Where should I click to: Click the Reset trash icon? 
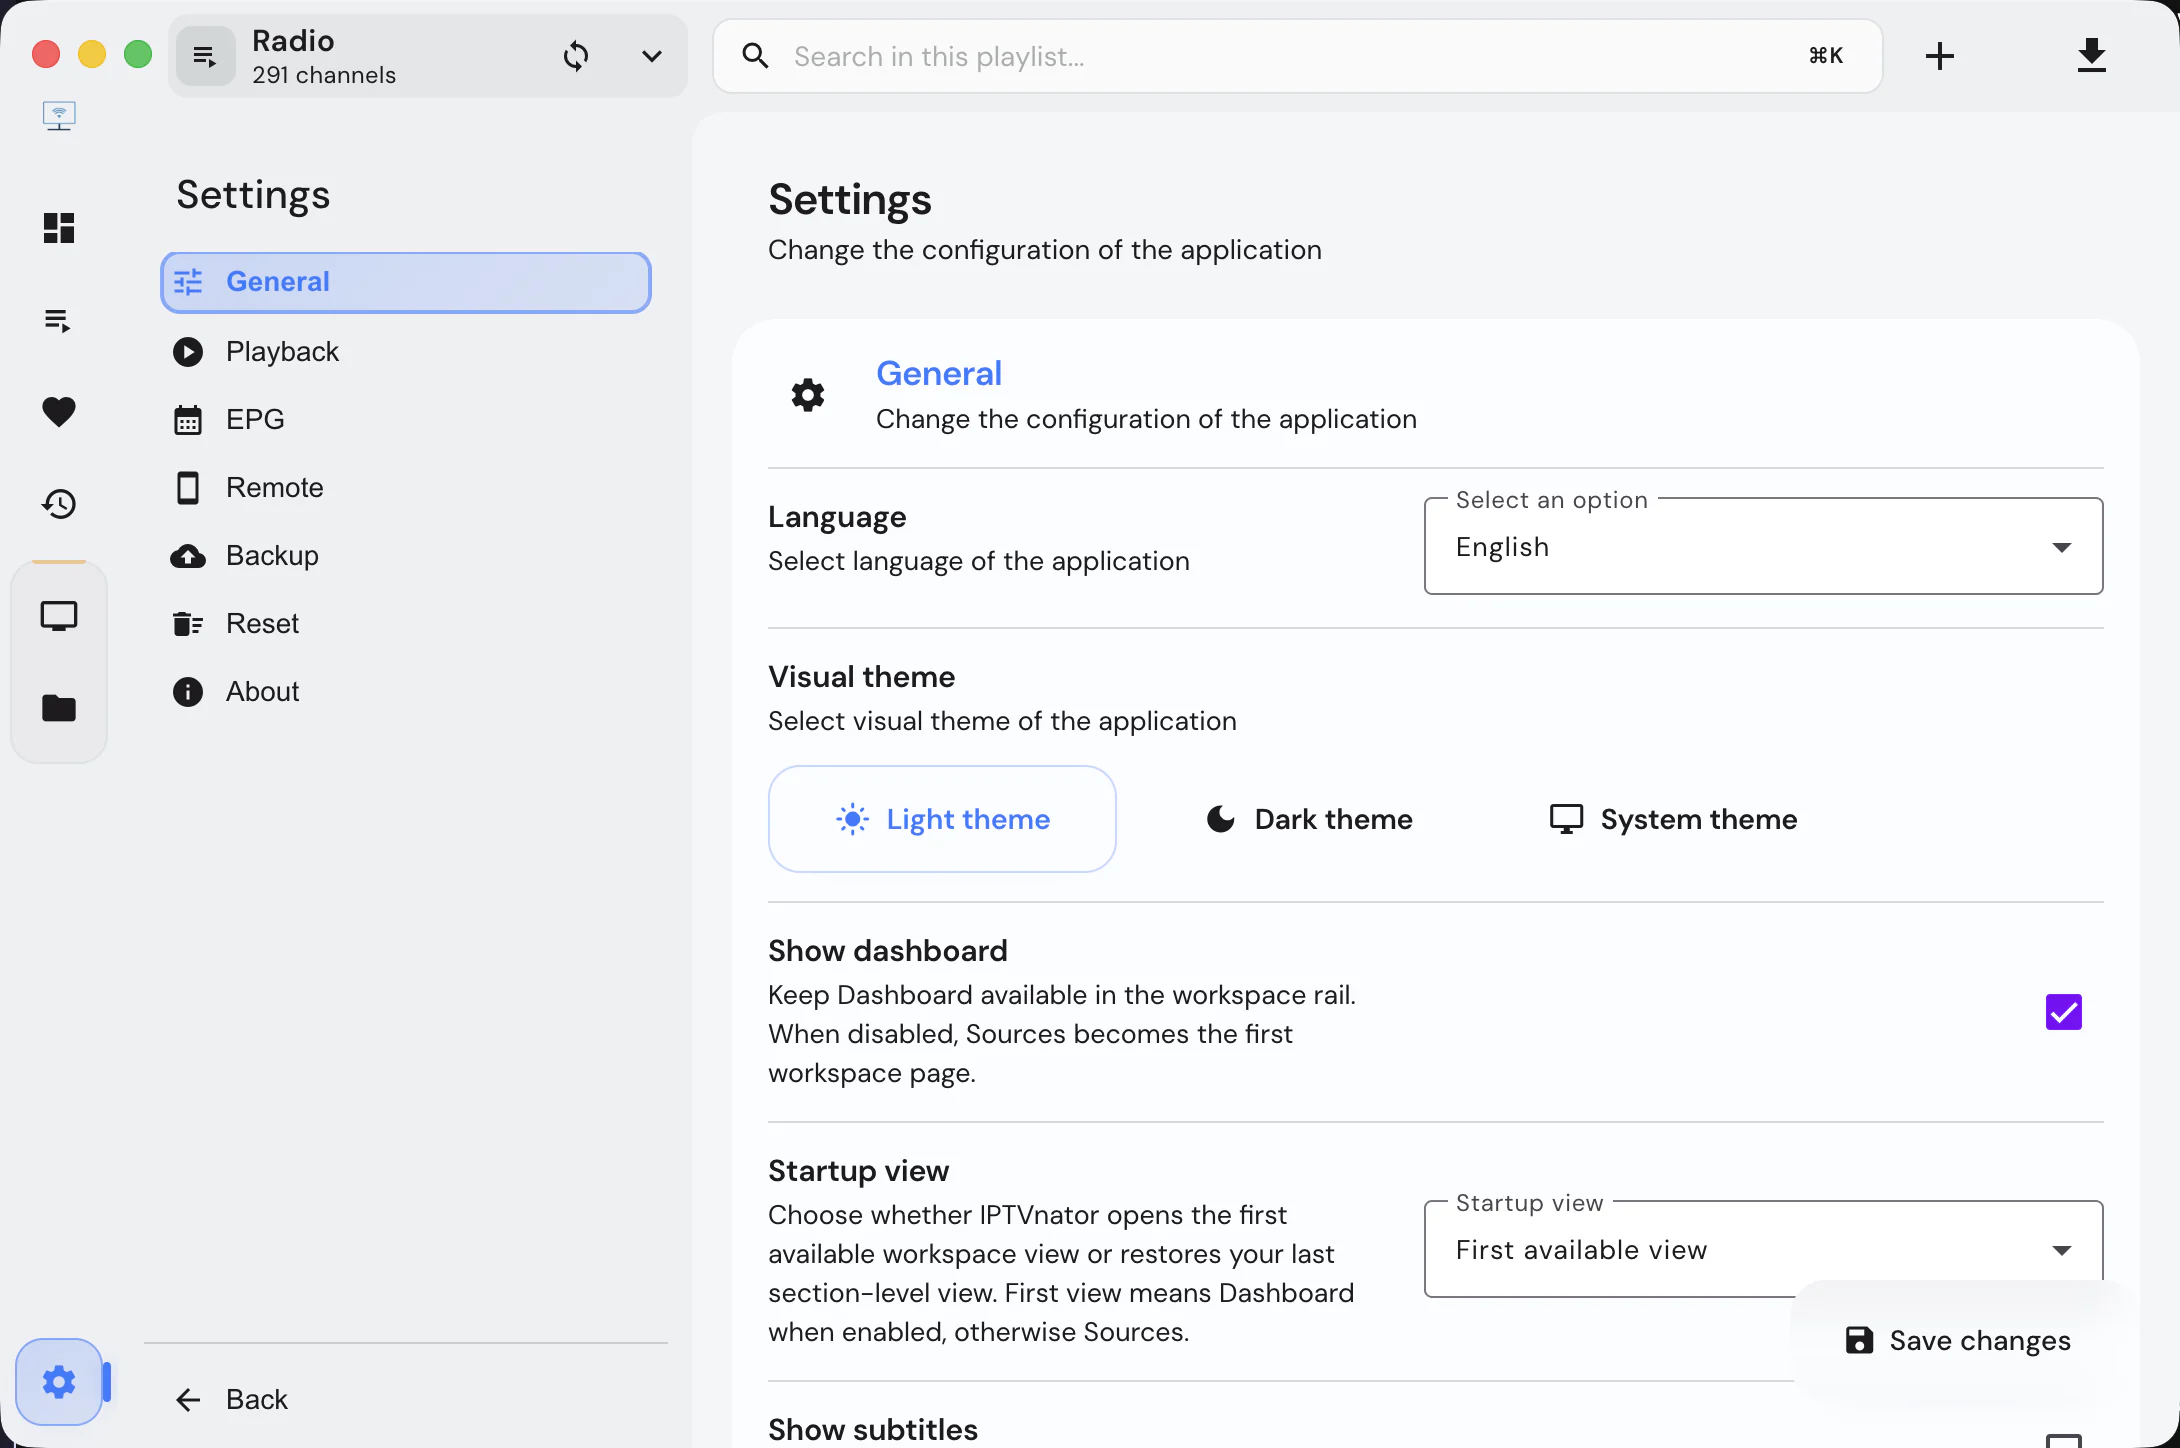[x=188, y=624]
